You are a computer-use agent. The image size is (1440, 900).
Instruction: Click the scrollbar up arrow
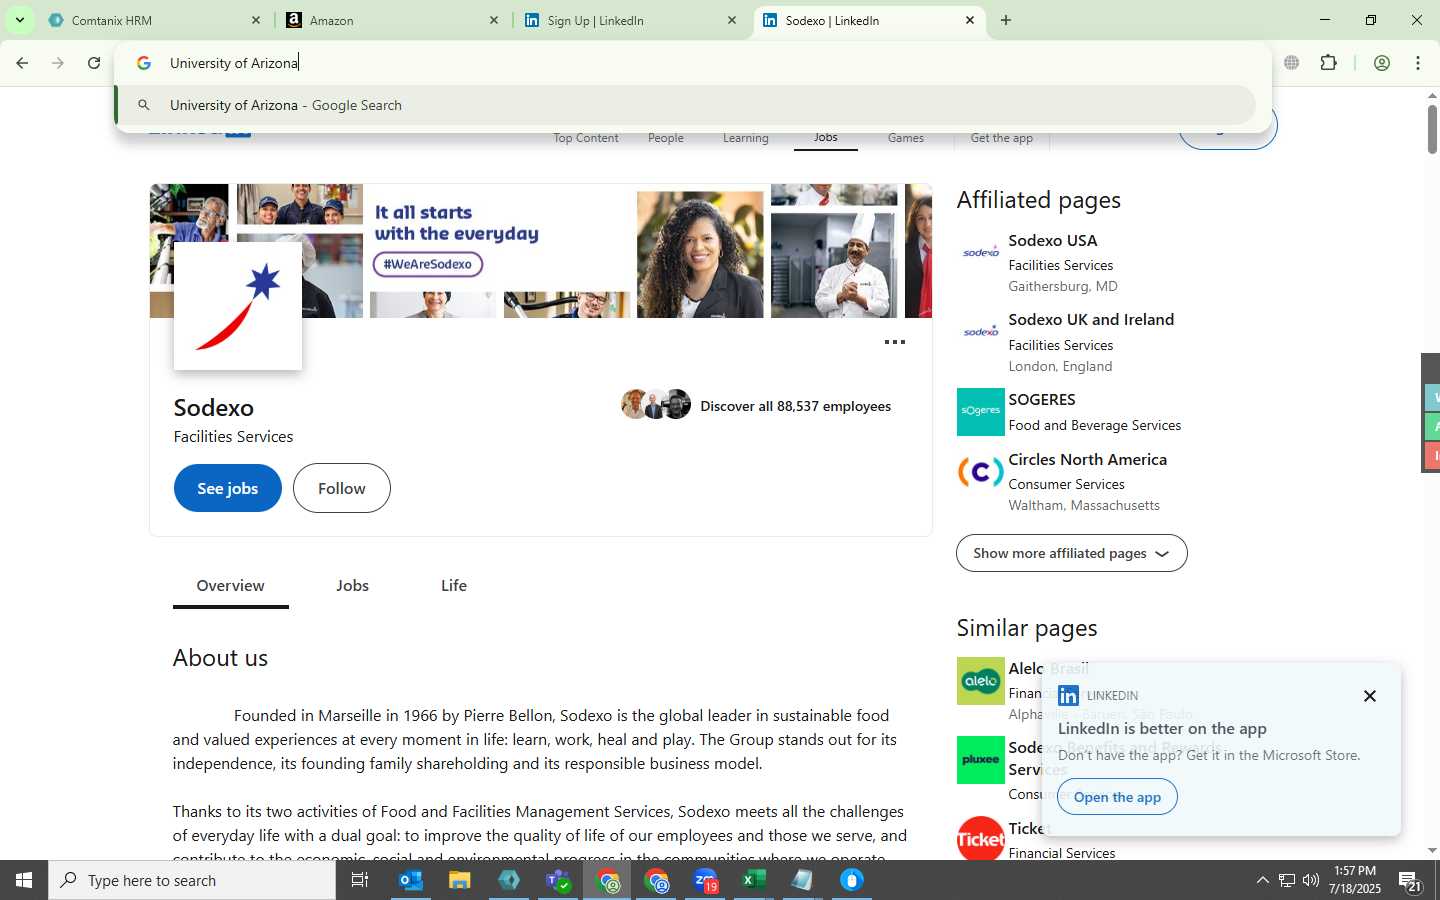[1432, 95]
